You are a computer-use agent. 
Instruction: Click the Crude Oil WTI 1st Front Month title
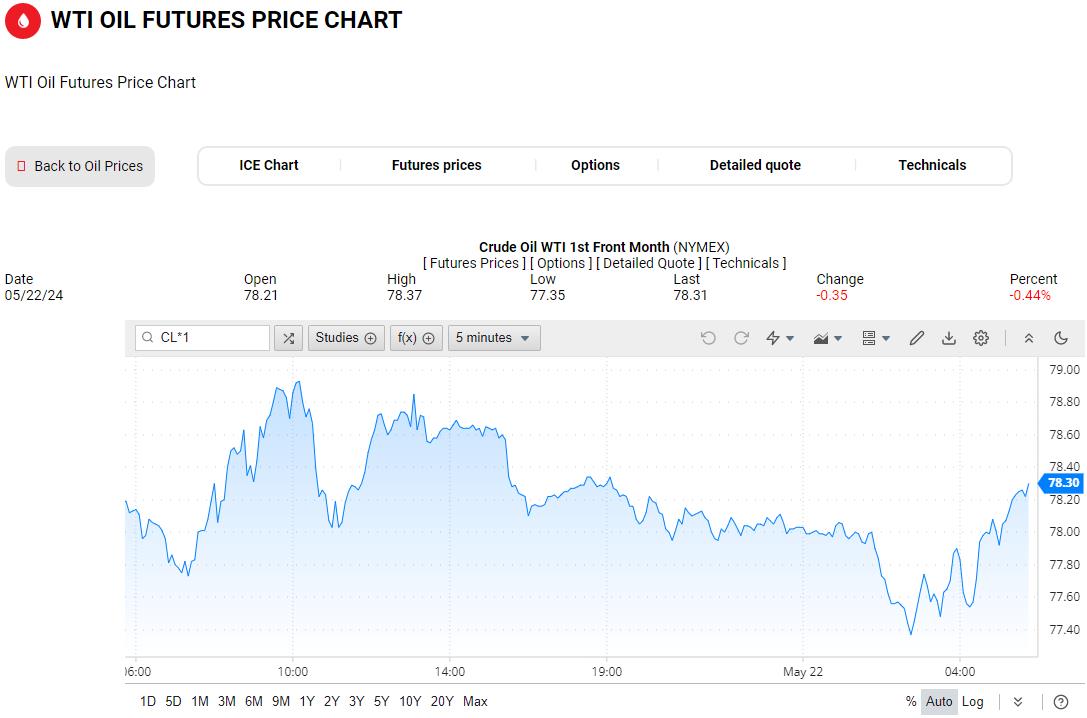pos(574,247)
